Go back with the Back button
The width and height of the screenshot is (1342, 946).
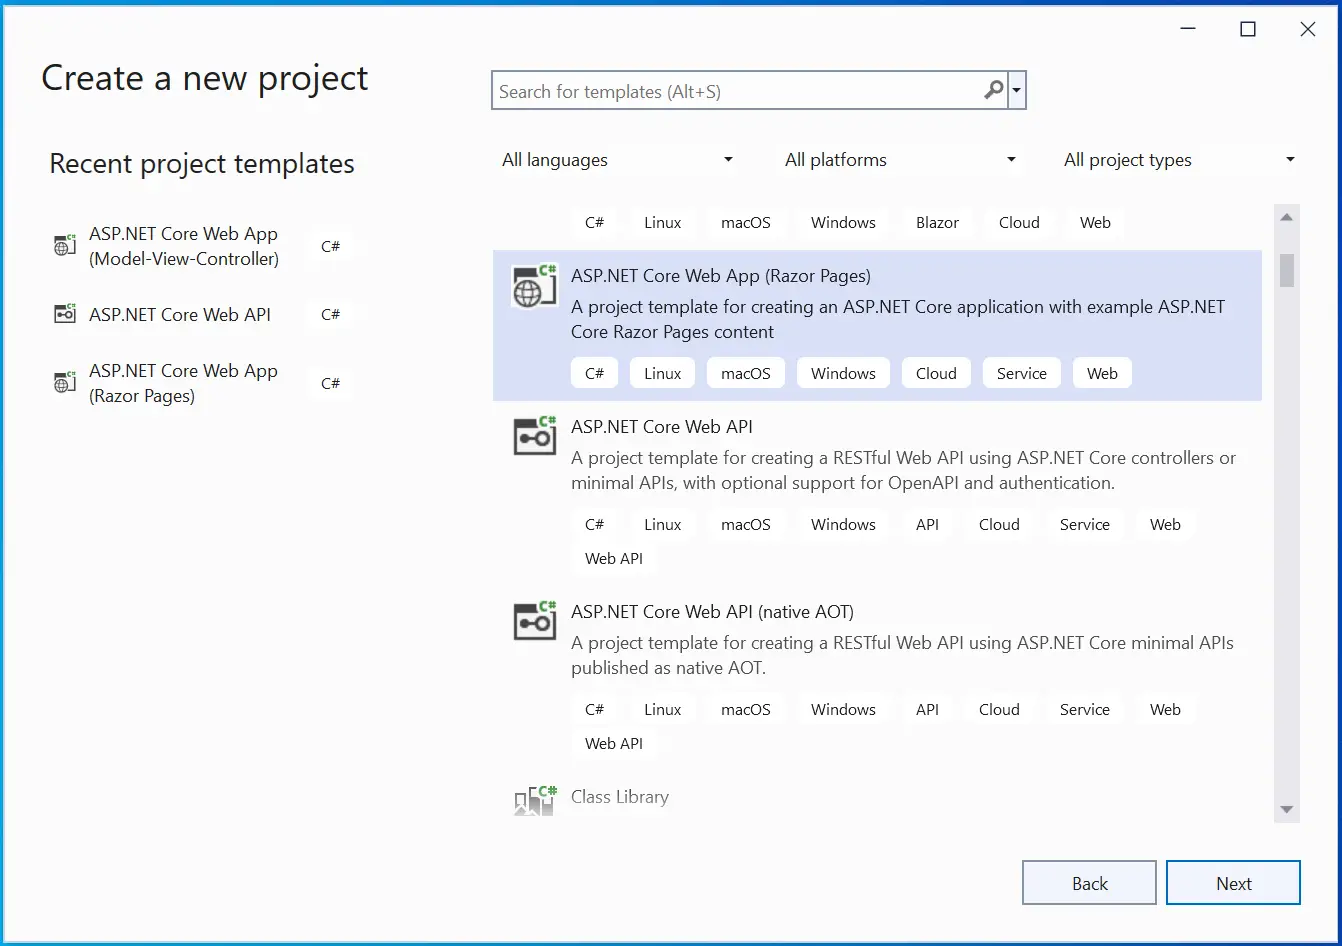click(x=1089, y=883)
